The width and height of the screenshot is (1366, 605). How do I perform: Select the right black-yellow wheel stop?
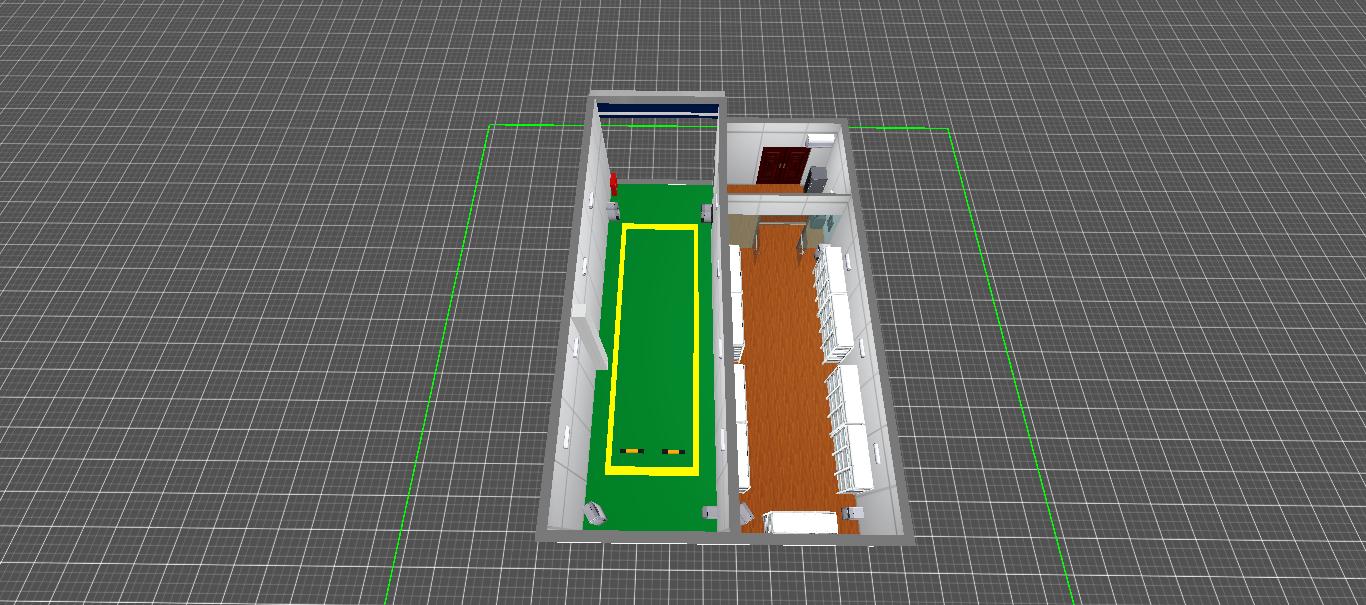point(673,452)
